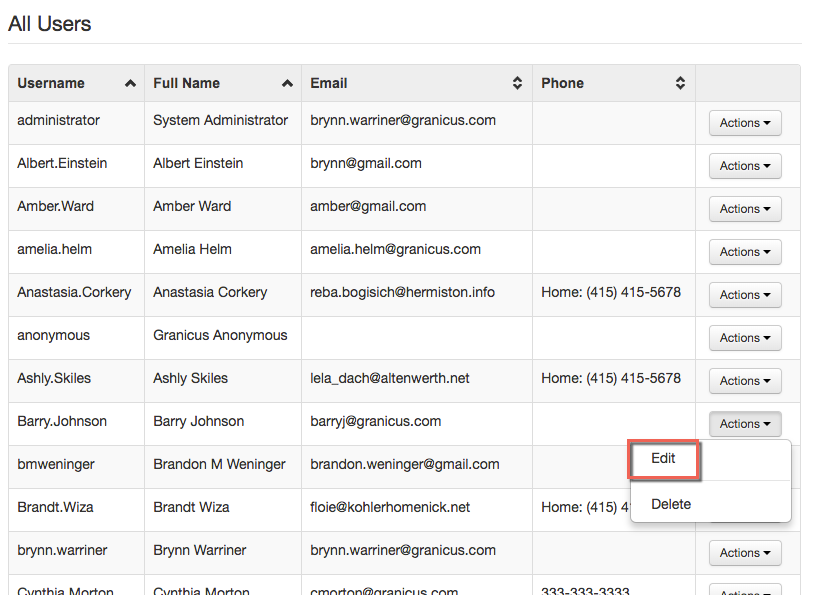Click the Full Name sort arrow icon
Viewport: 822px width, 595px height.
(287, 84)
